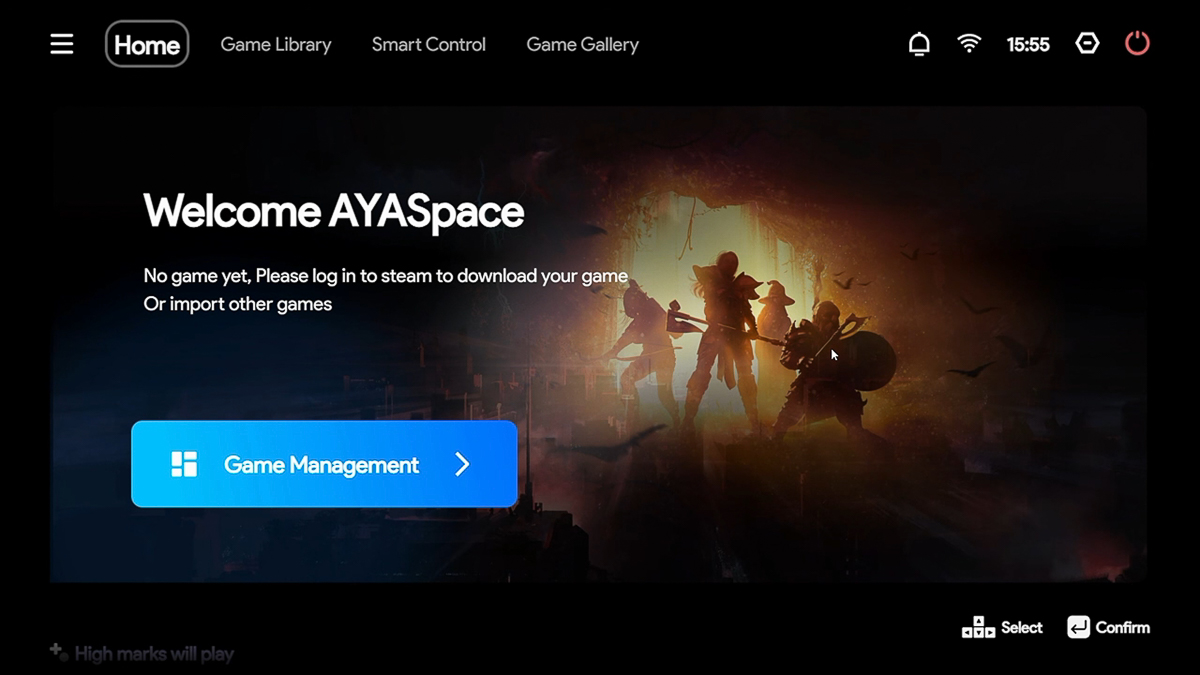Click the Wi-Fi status icon
This screenshot has height=675, width=1200.
pos(968,43)
